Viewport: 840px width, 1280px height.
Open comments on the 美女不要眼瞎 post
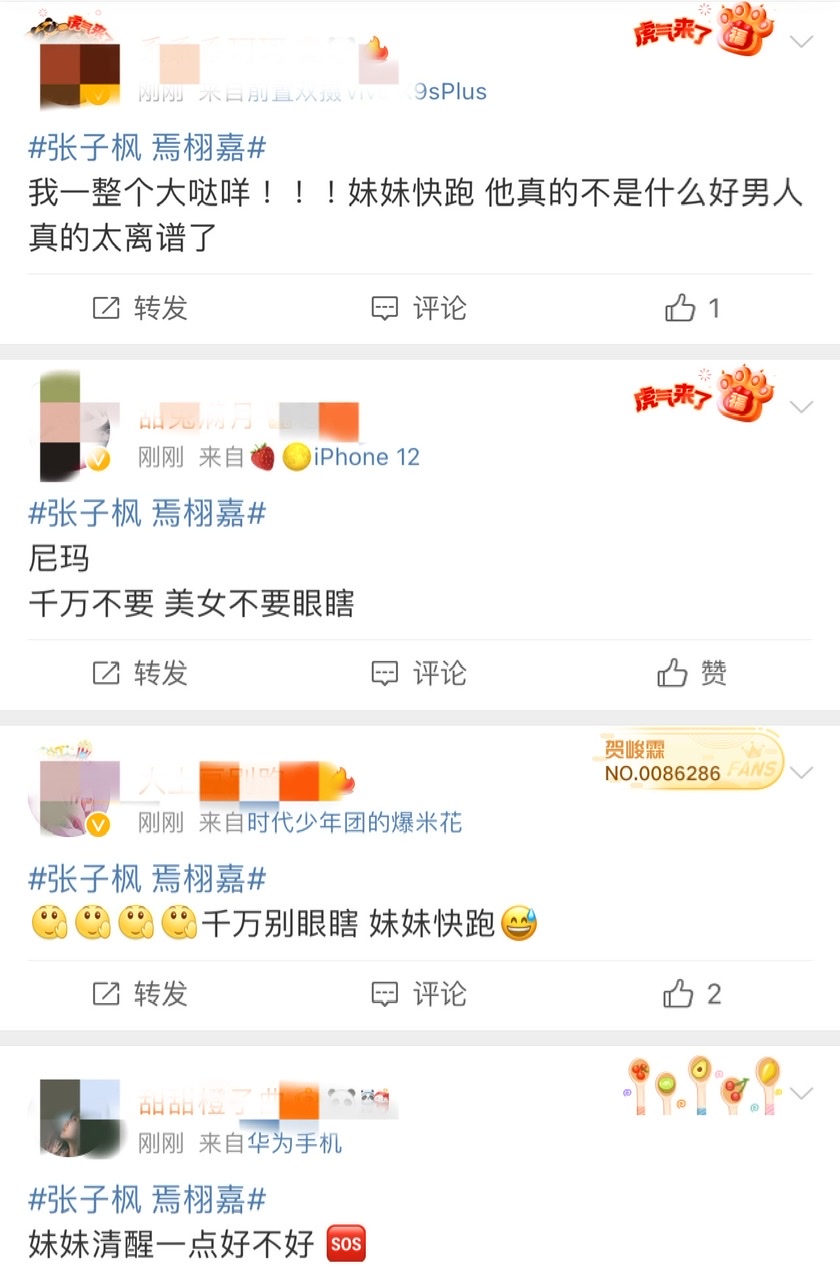(419, 673)
